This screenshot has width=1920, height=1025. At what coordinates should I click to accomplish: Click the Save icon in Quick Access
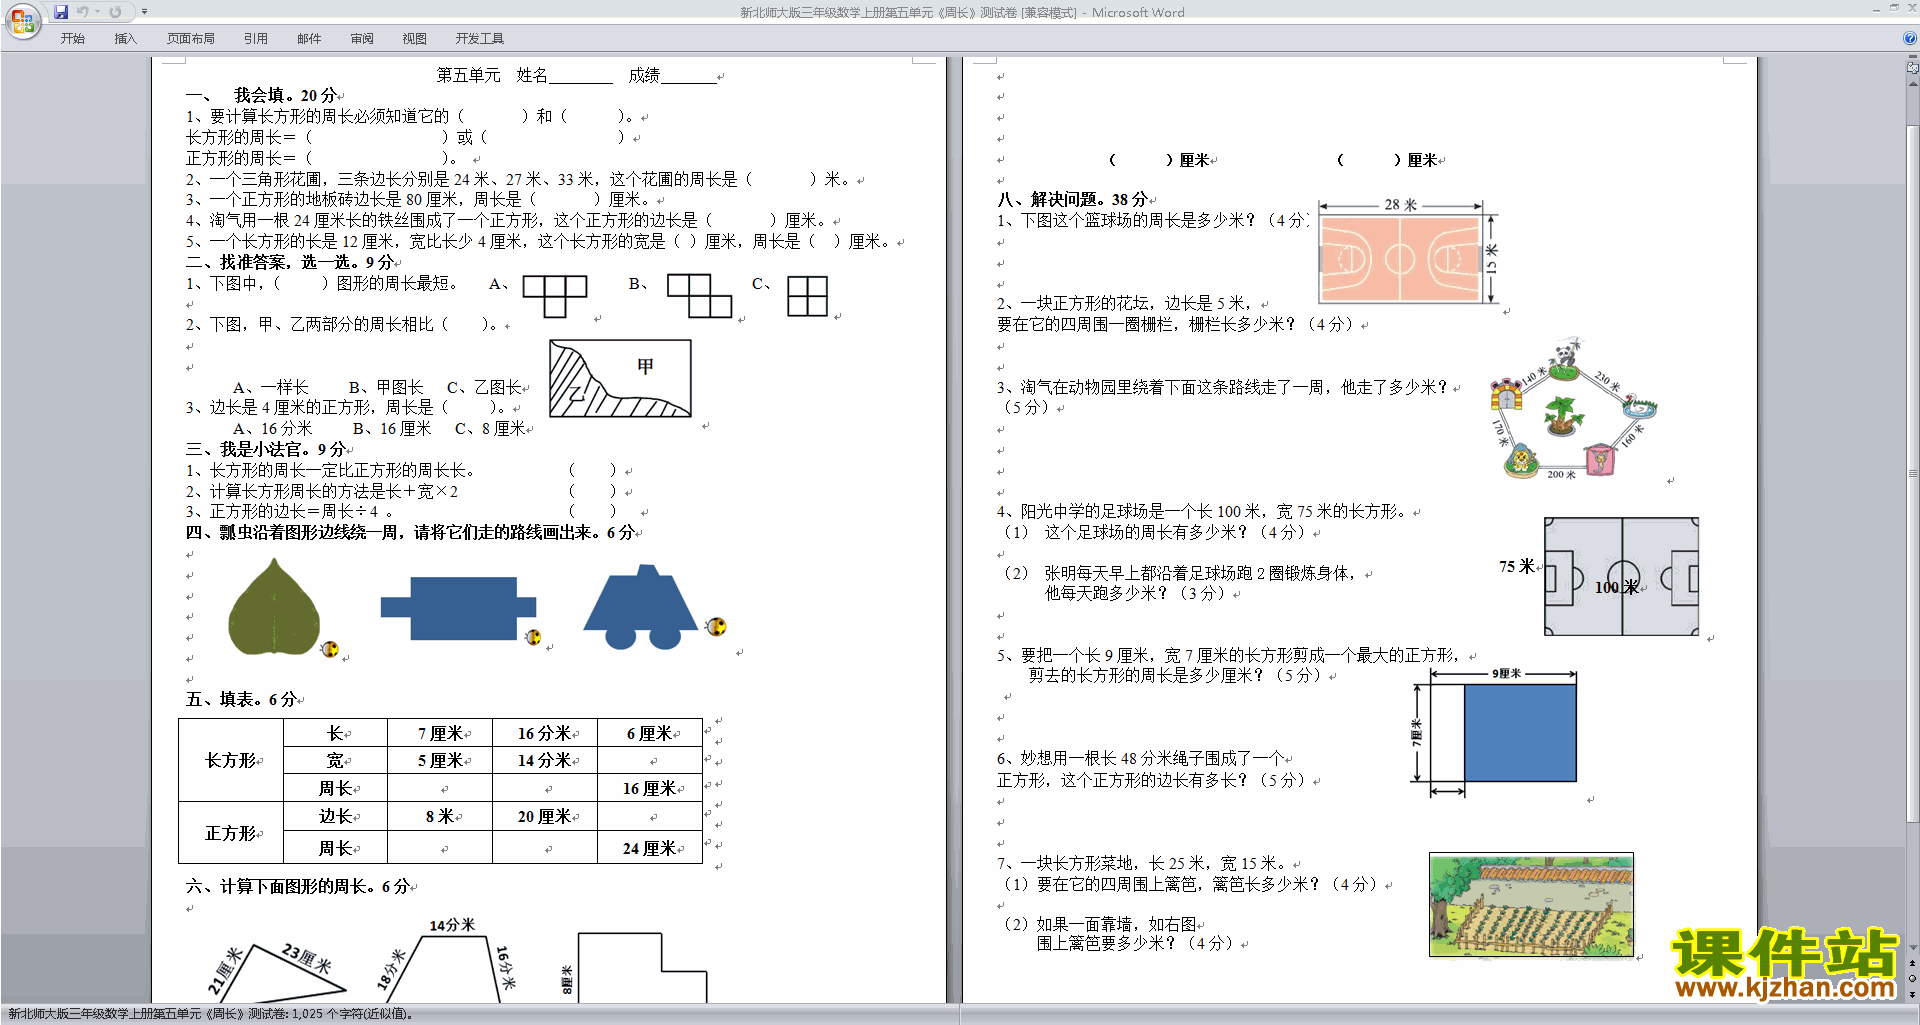61,12
